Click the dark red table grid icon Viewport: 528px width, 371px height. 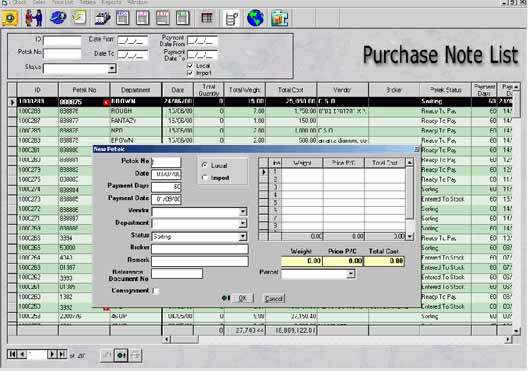click(x=206, y=18)
